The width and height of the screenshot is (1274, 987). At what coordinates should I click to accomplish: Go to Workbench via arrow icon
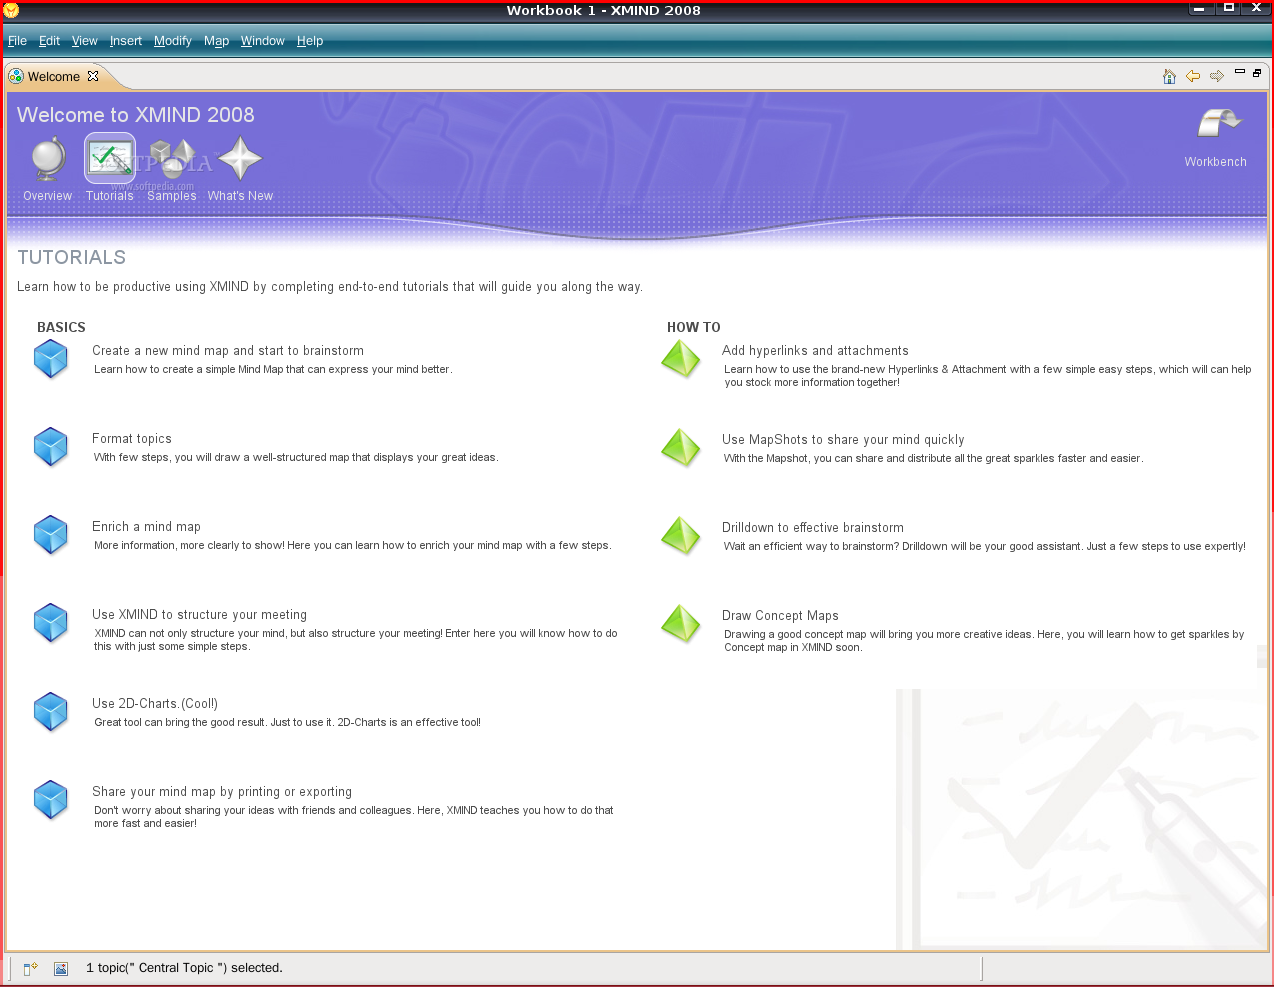click(1219, 124)
